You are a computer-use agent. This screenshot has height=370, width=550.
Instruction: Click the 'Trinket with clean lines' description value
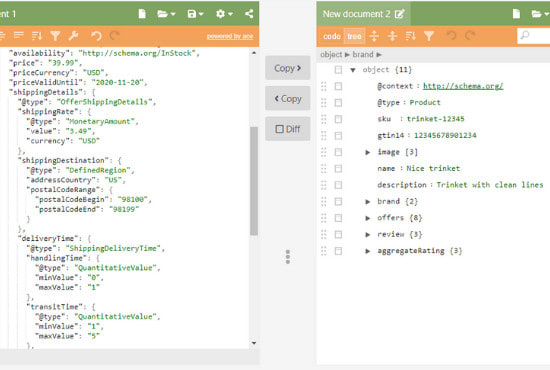(x=490, y=185)
